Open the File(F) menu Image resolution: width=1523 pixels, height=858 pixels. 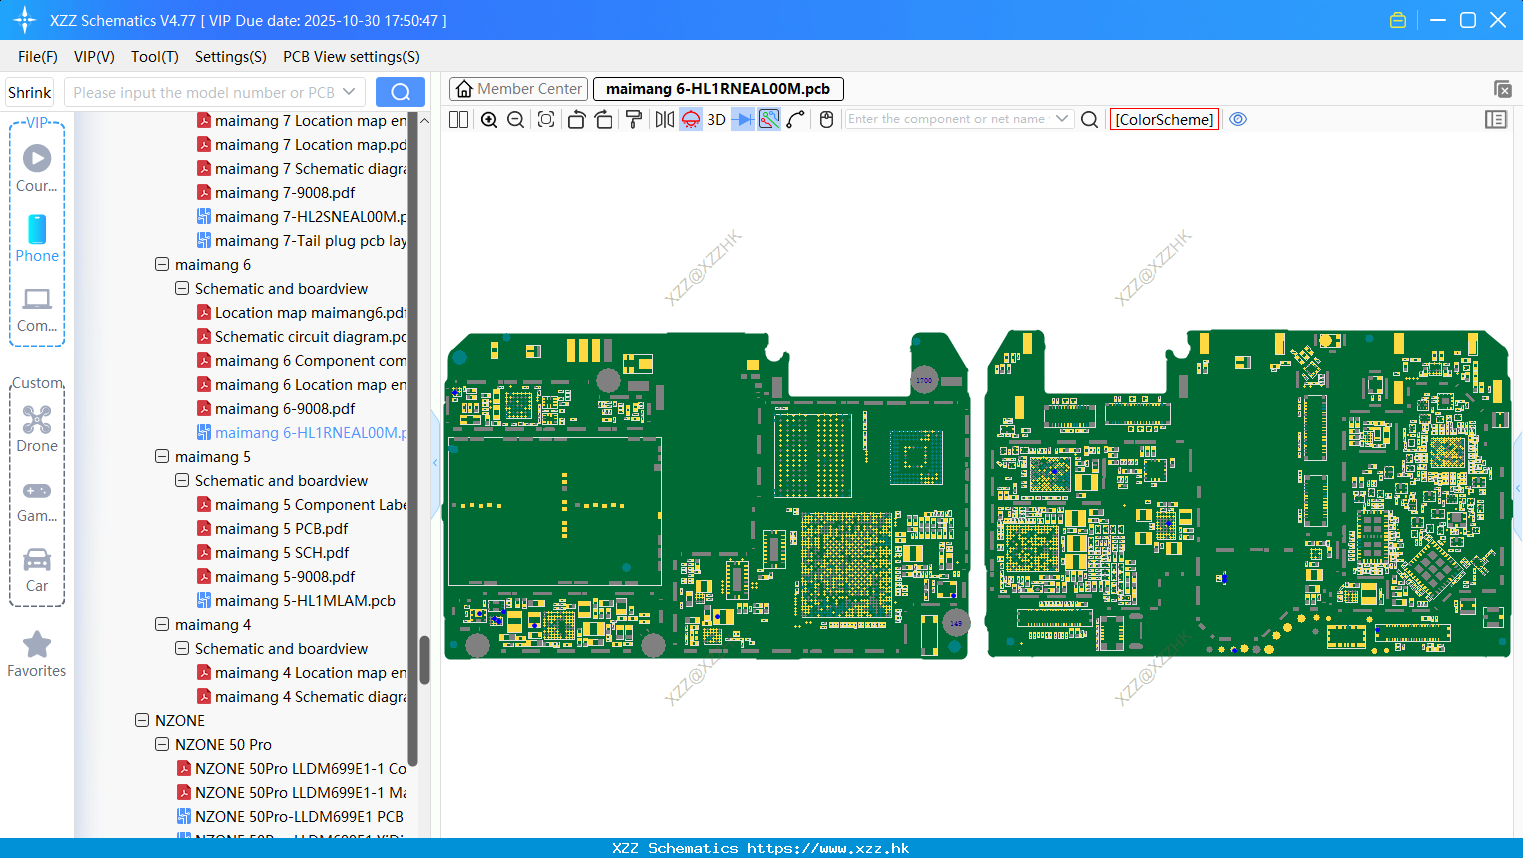(x=38, y=57)
